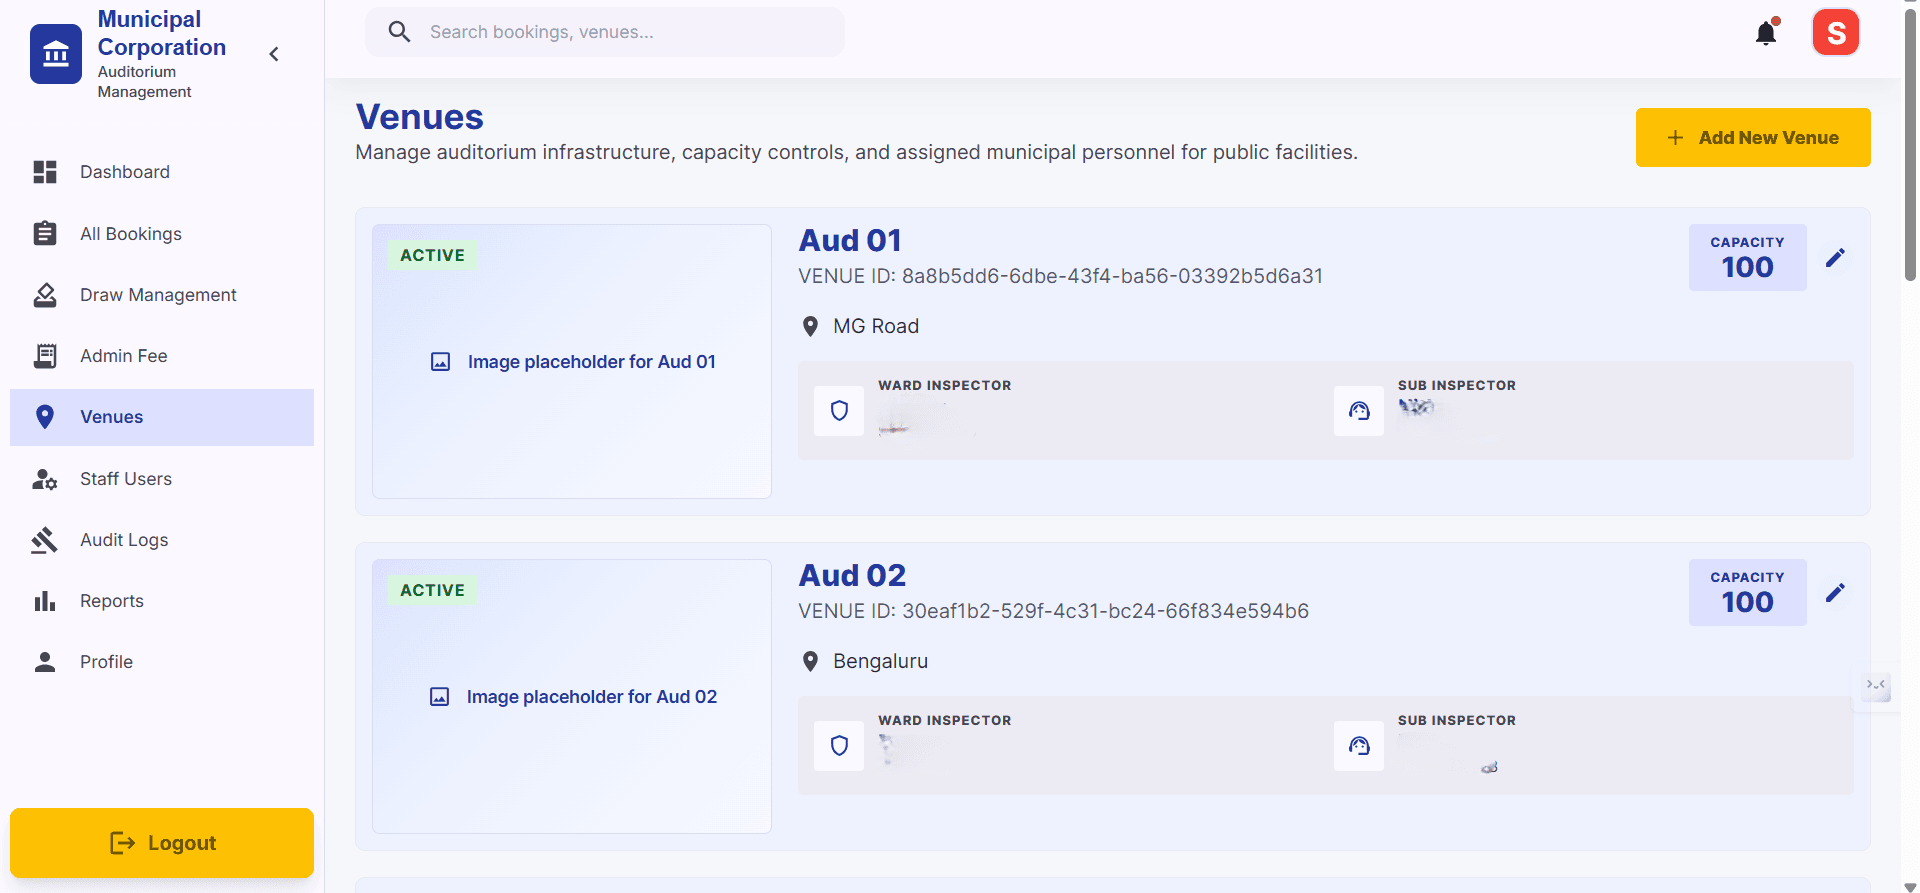Focus the Search bookings, venues field
The width and height of the screenshot is (1920, 893).
[605, 32]
